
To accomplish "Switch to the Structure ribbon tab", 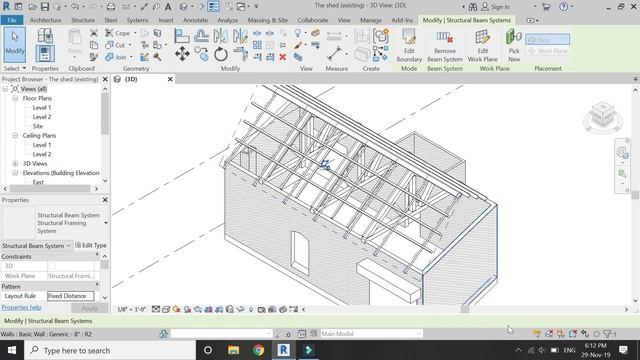I will [83, 20].
